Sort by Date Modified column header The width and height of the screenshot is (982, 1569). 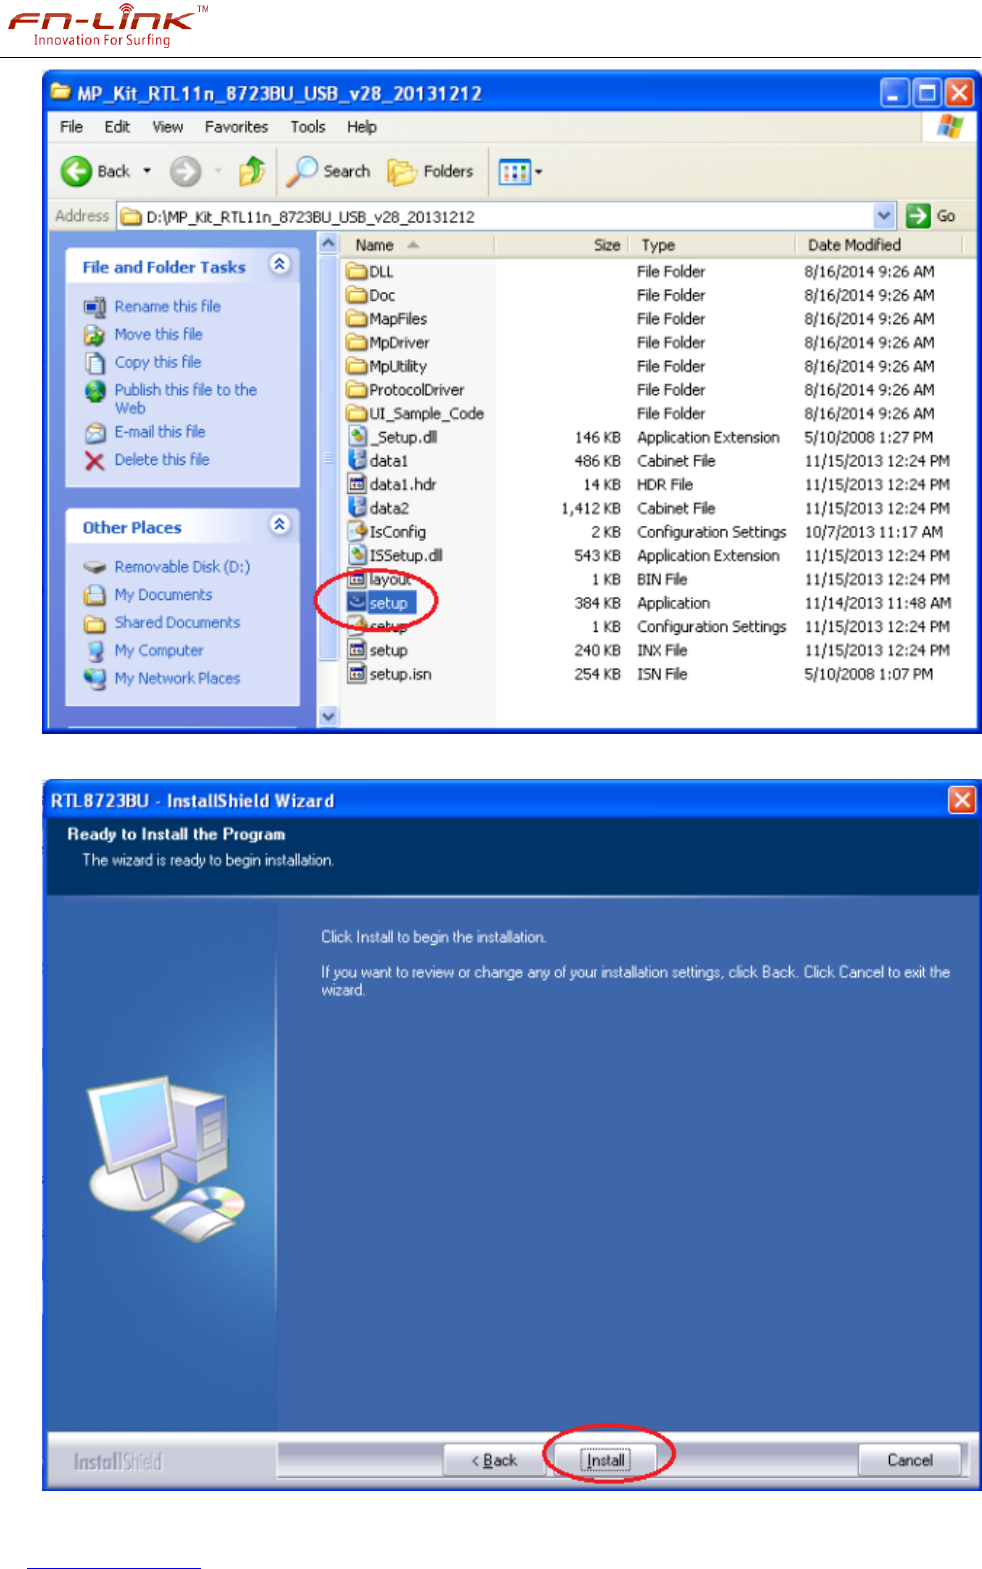[x=879, y=245]
